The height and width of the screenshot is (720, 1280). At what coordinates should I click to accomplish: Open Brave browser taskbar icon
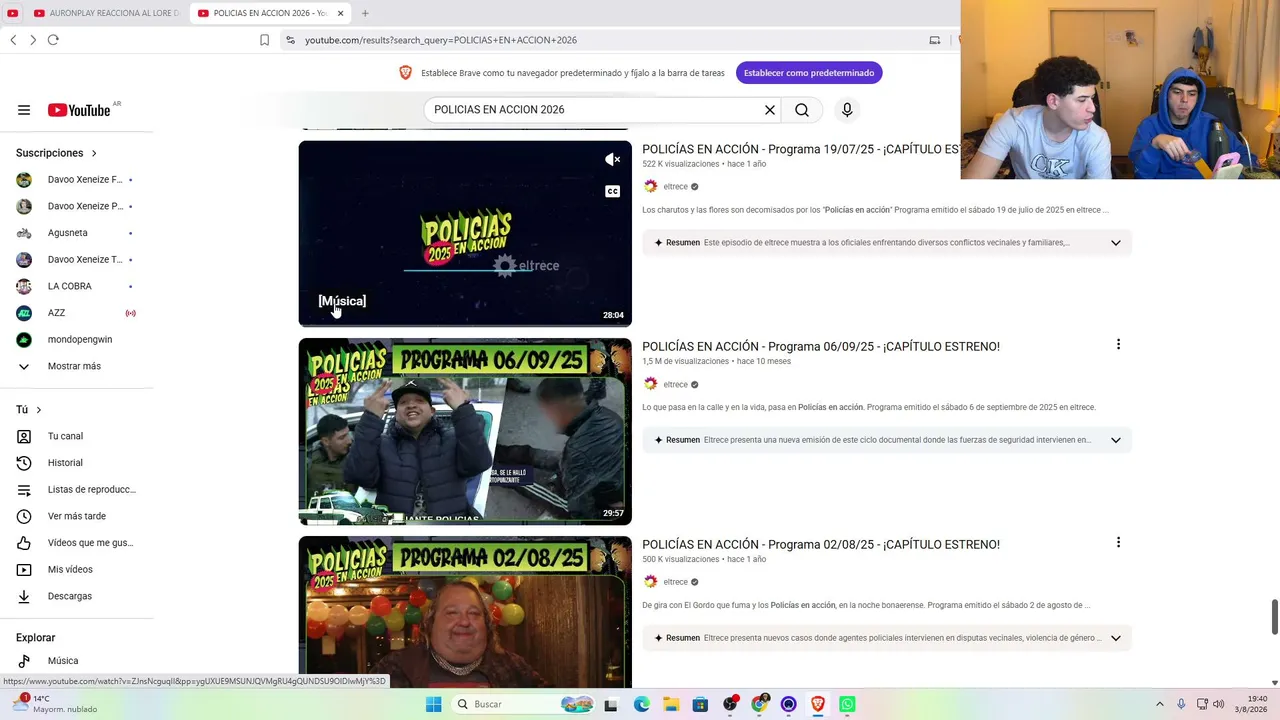click(818, 704)
